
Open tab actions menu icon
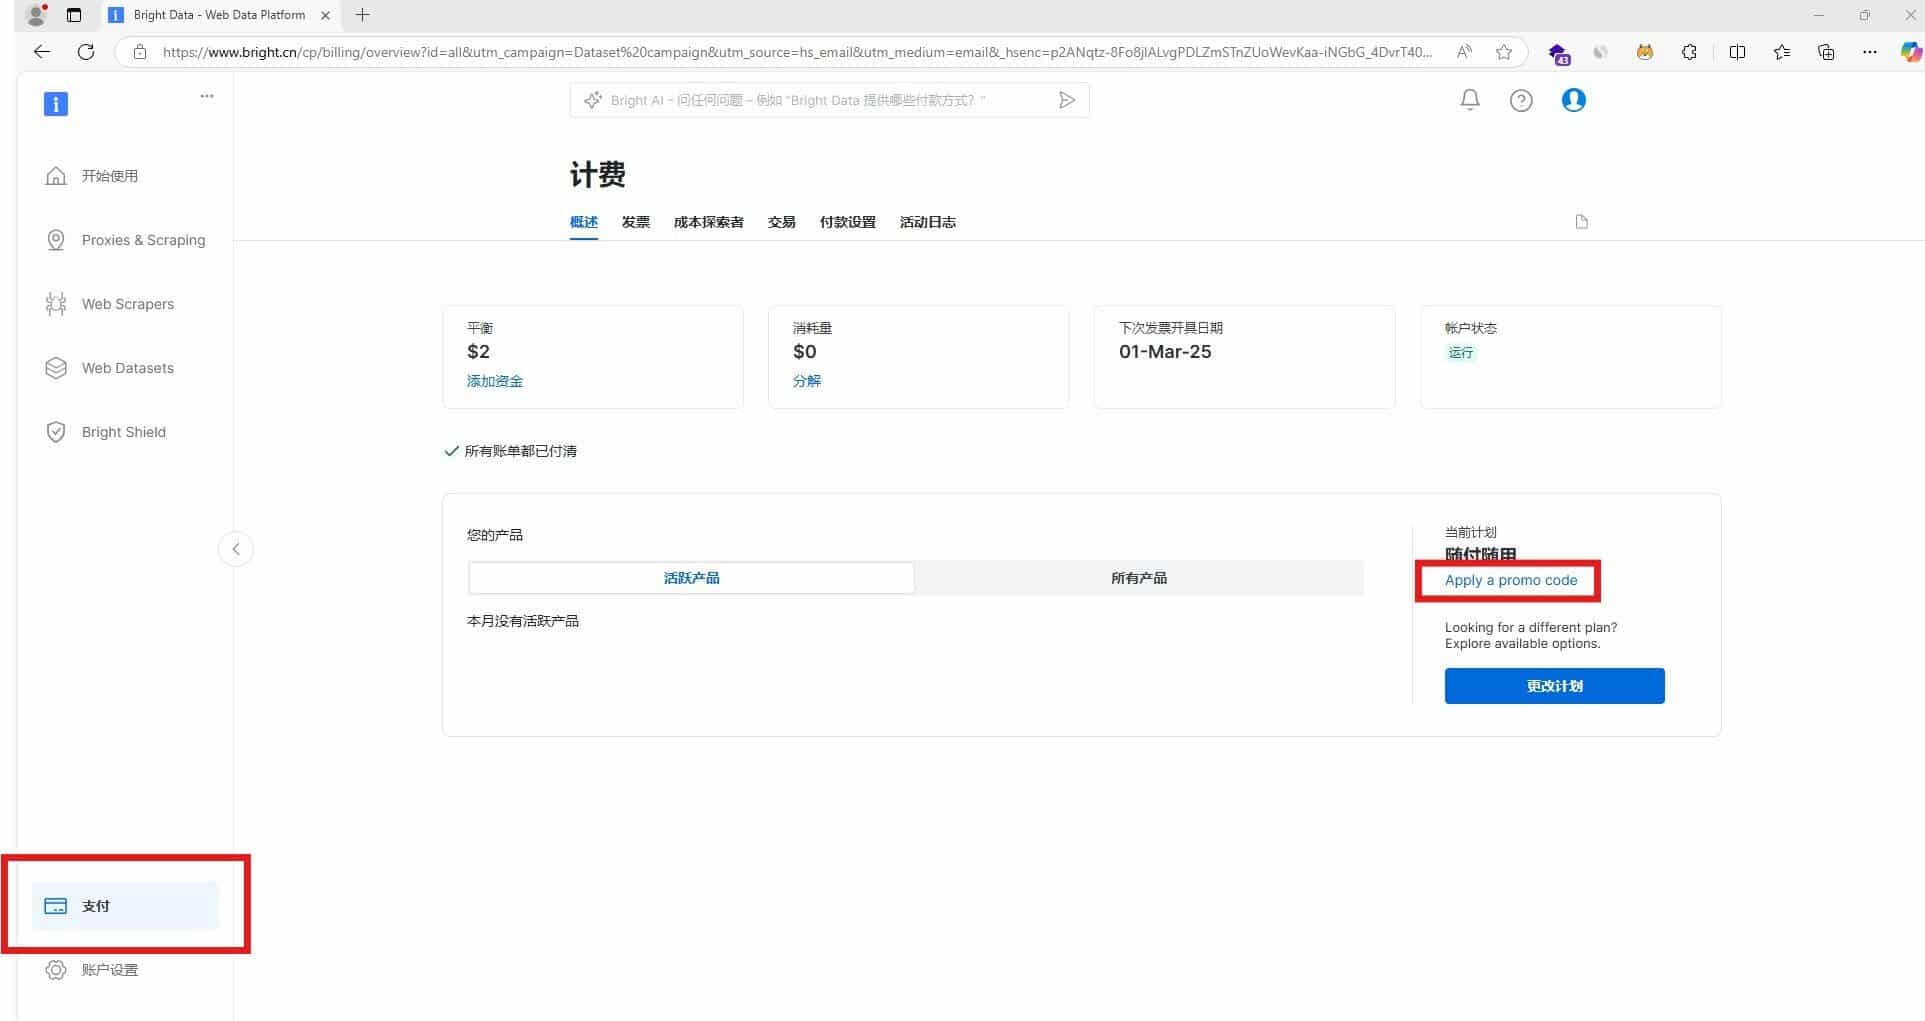pyautogui.click(x=73, y=15)
